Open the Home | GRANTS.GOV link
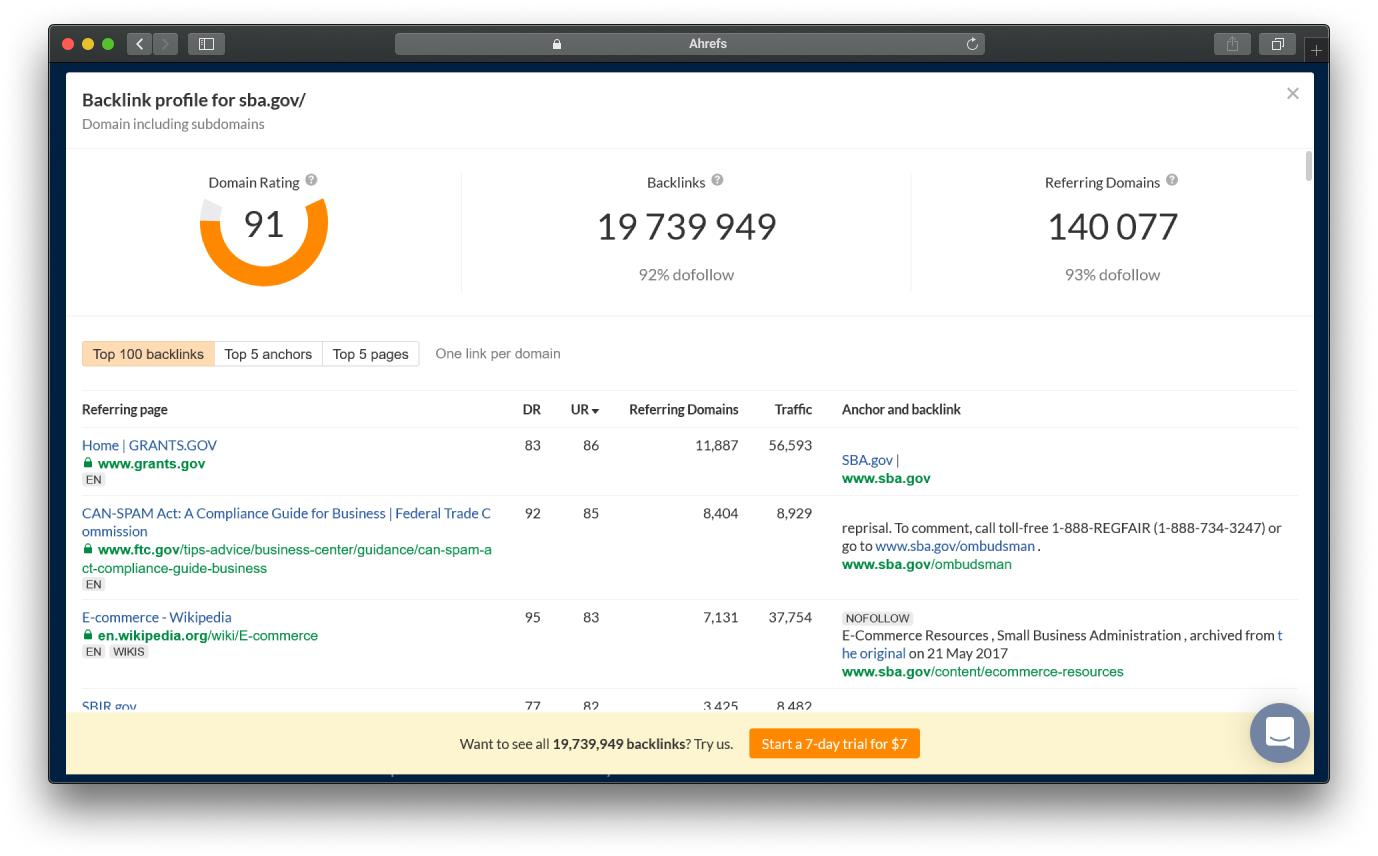The height and width of the screenshot is (856, 1378). [x=149, y=446]
